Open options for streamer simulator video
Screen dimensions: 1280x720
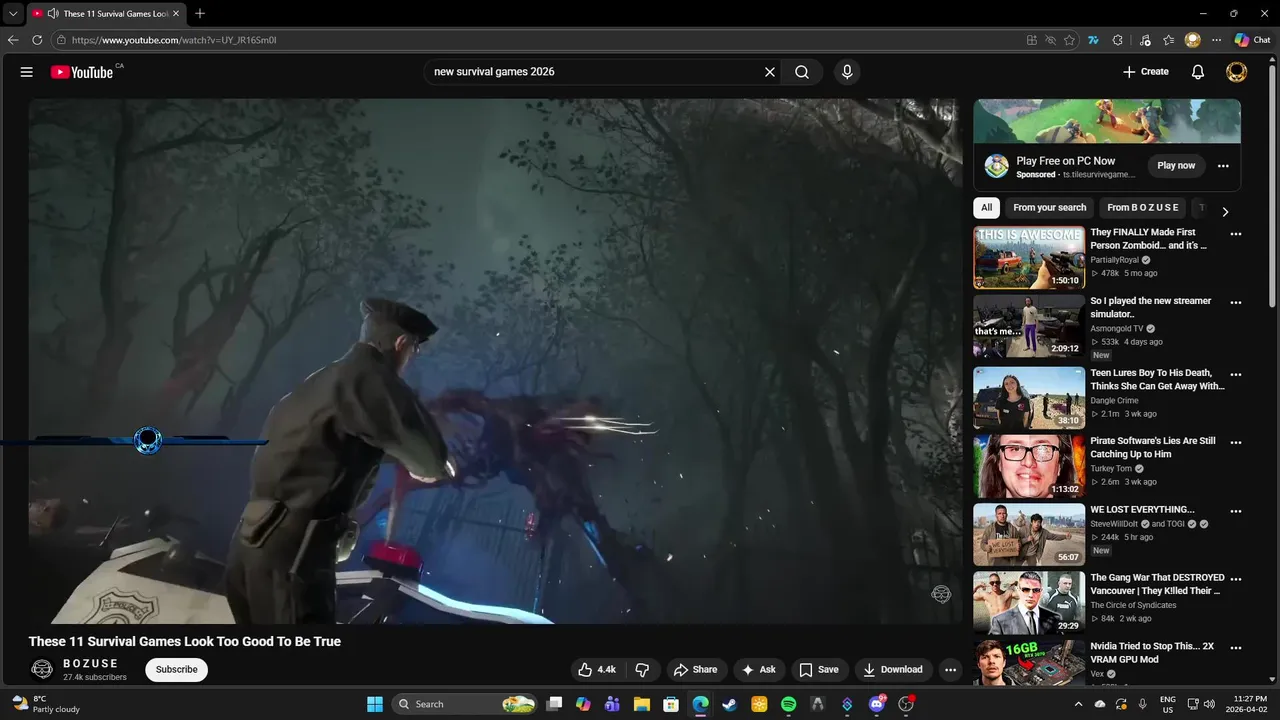coord(1236,303)
